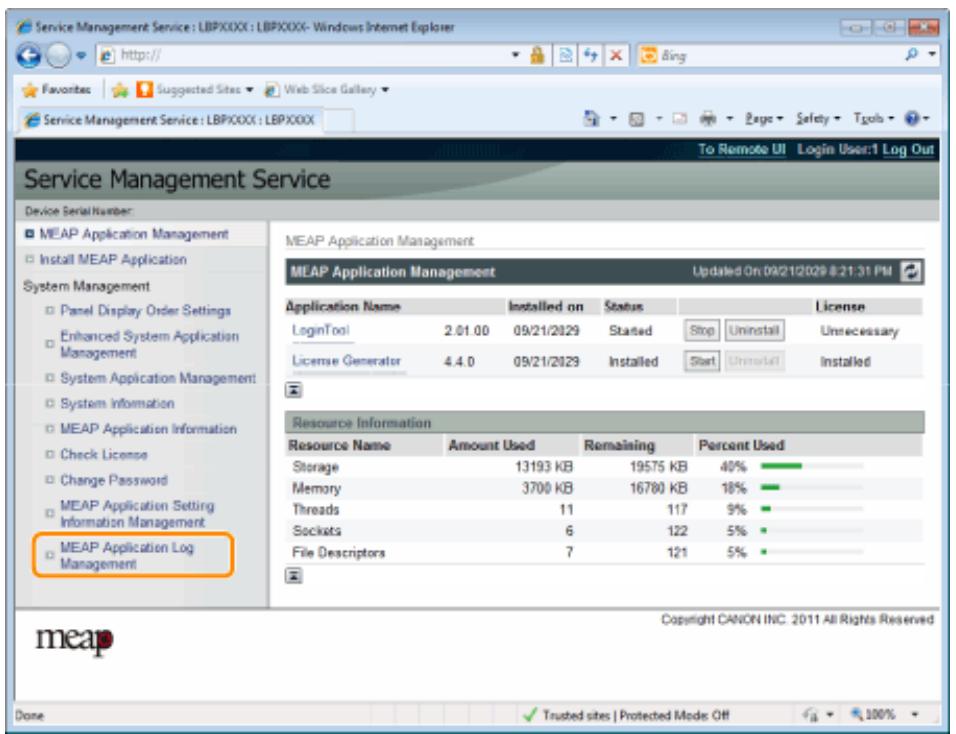Click the empty New Tab button
The width and height of the screenshot is (956, 734).
coord(339,120)
